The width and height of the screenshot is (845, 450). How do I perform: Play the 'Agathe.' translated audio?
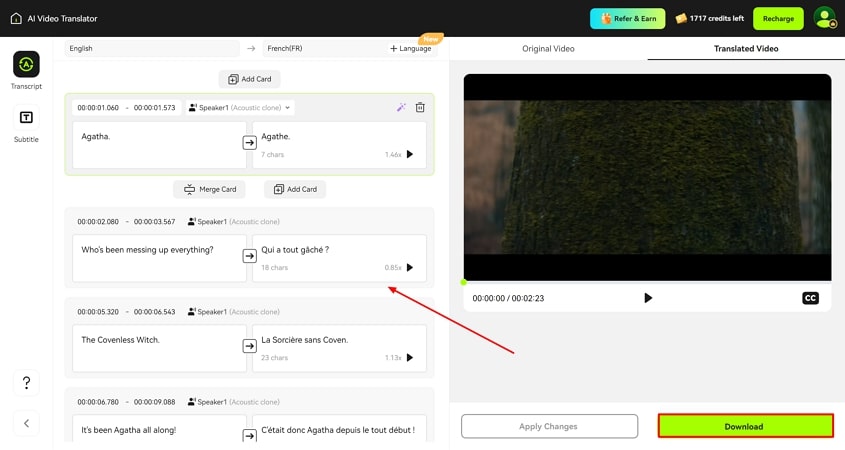click(410, 154)
